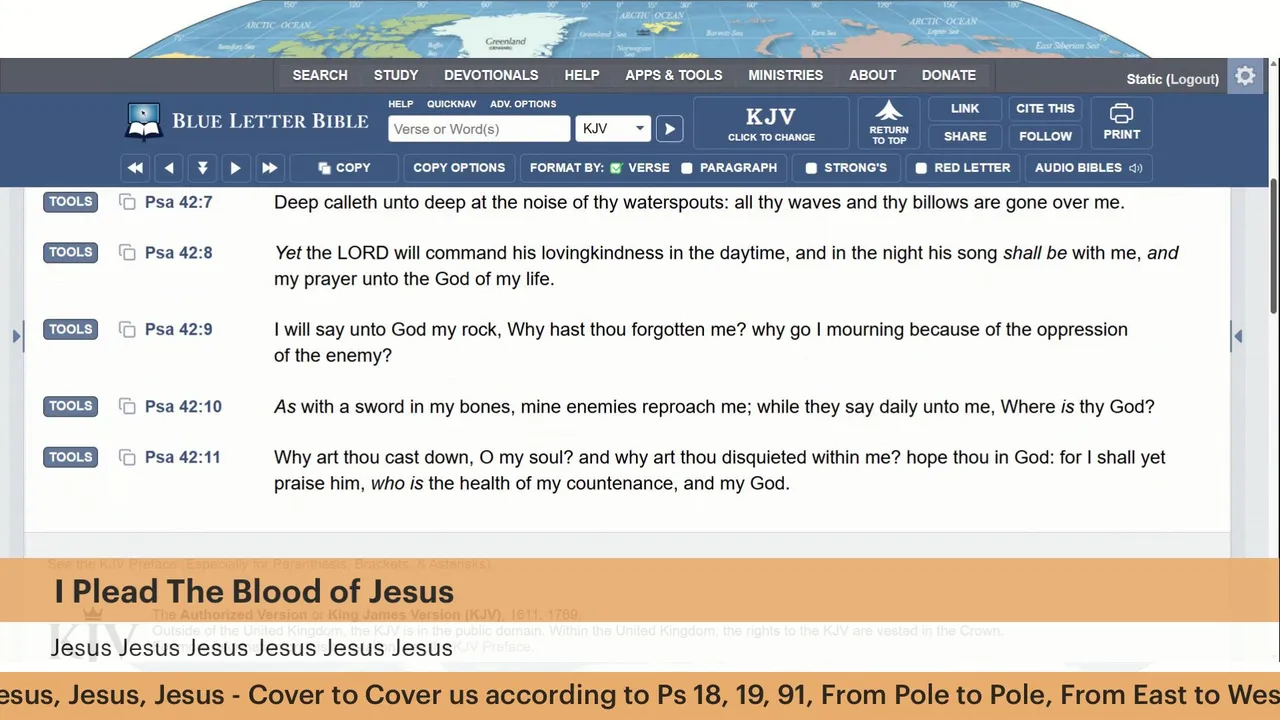Copy verse Psa 42:11 using its copy icon

click(127, 457)
